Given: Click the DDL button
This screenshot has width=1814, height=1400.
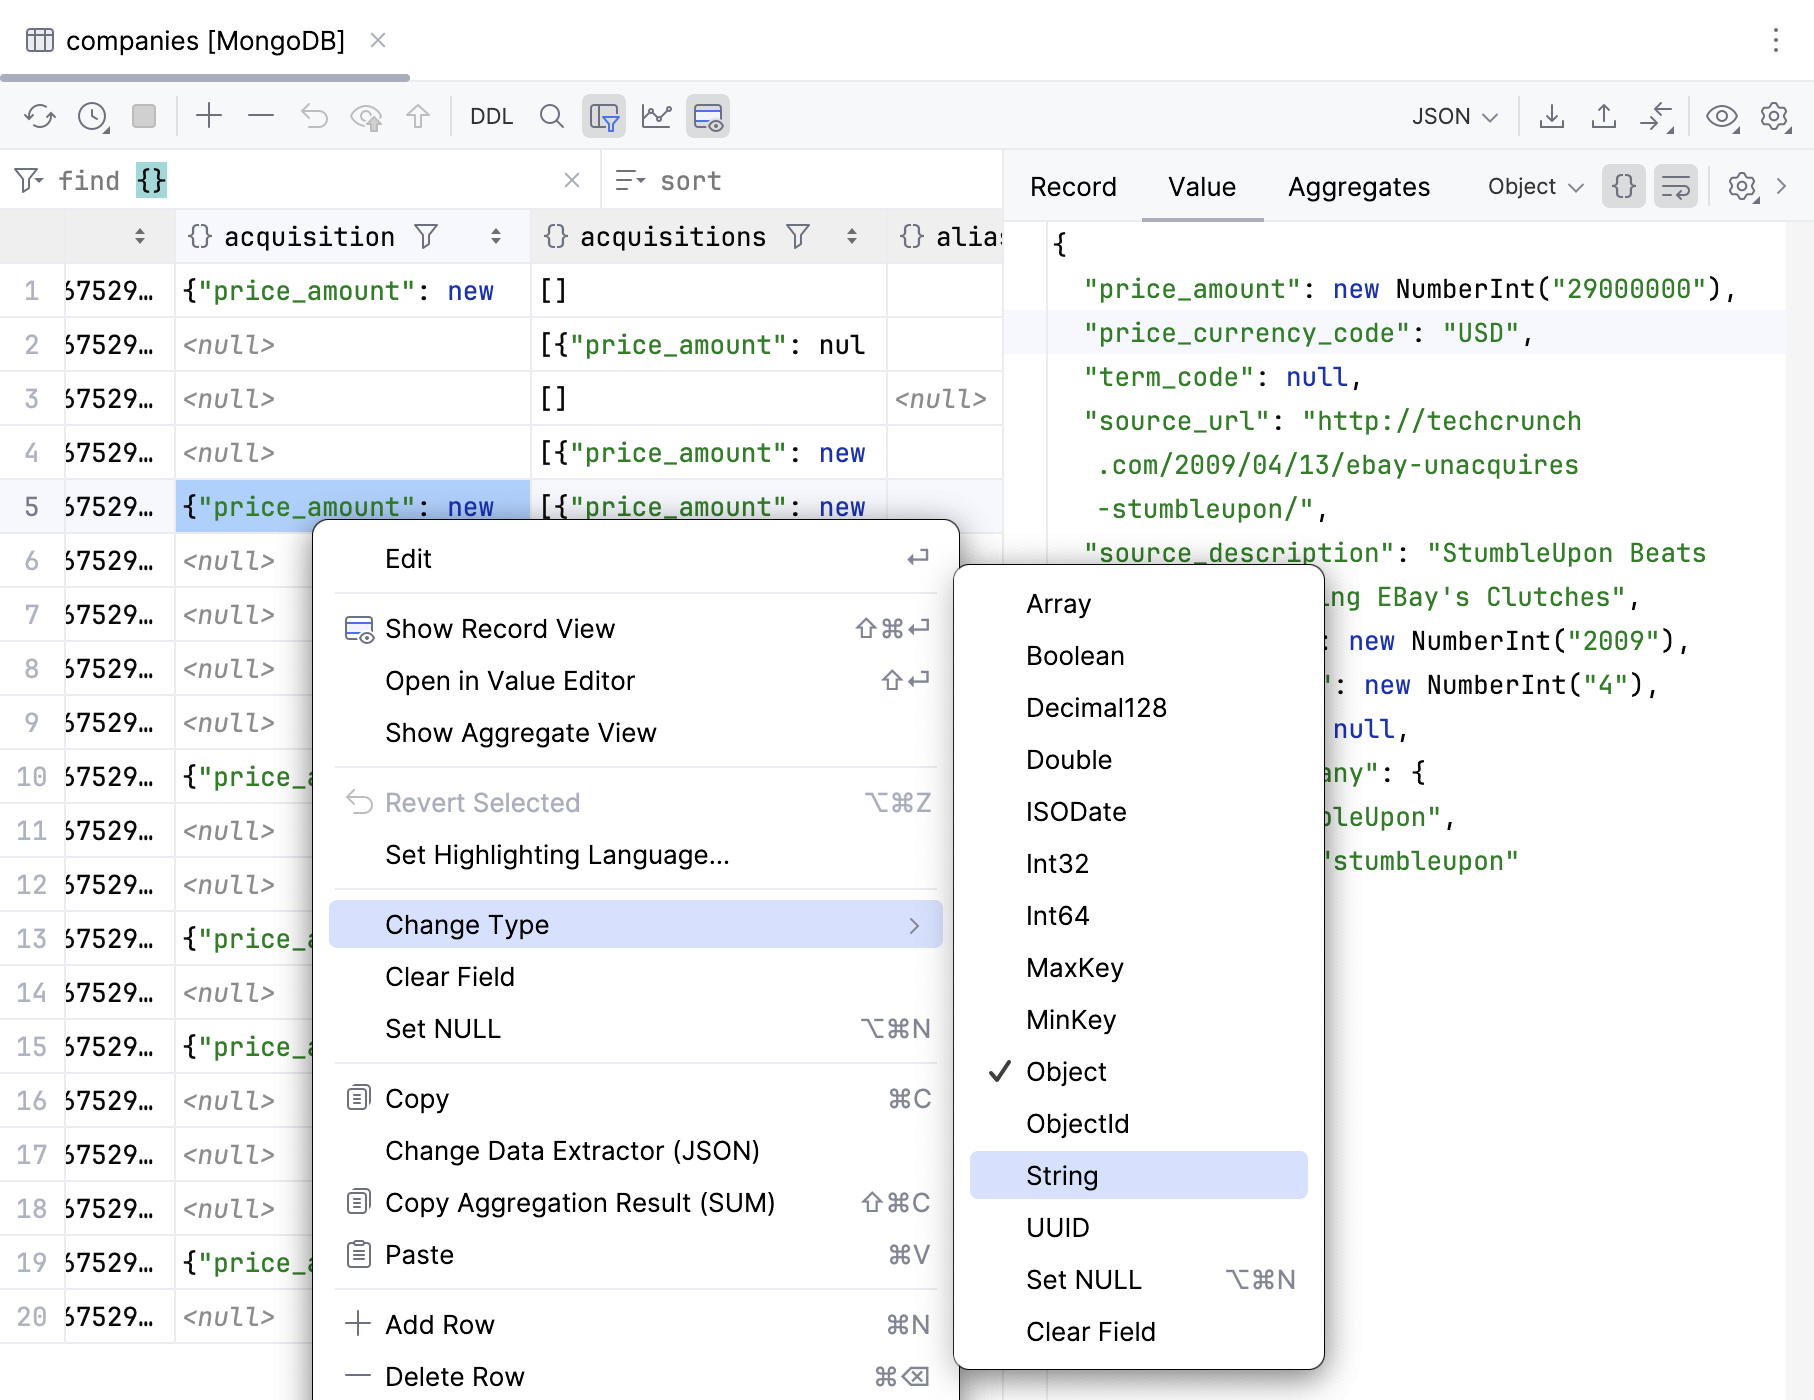Looking at the screenshot, I should click(x=491, y=115).
